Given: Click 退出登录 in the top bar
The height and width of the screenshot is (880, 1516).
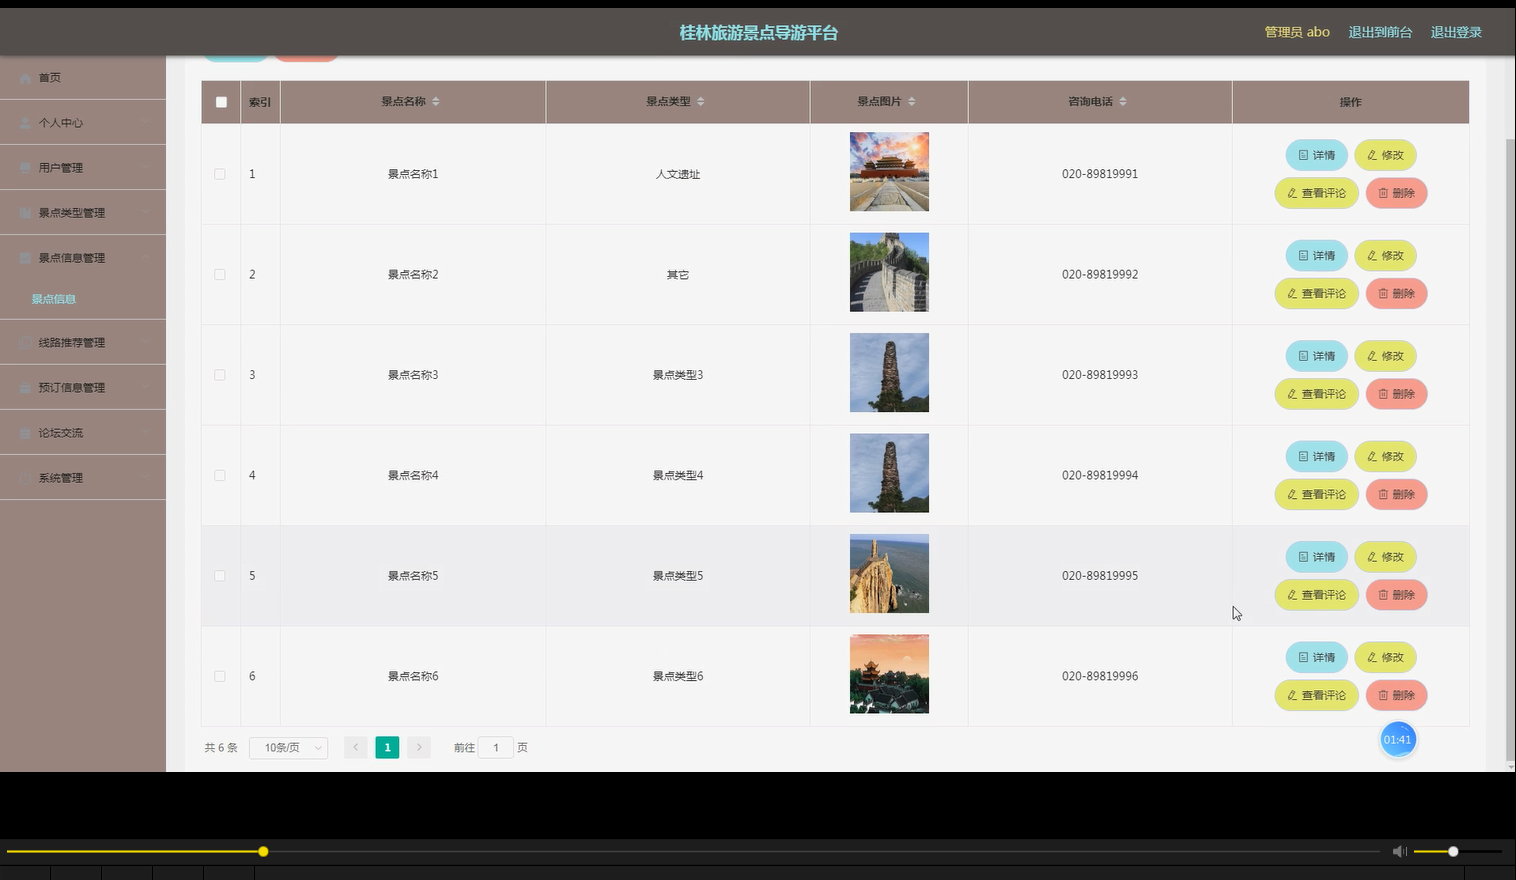Looking at the screenshot, I should click(x=1456, y=31).
